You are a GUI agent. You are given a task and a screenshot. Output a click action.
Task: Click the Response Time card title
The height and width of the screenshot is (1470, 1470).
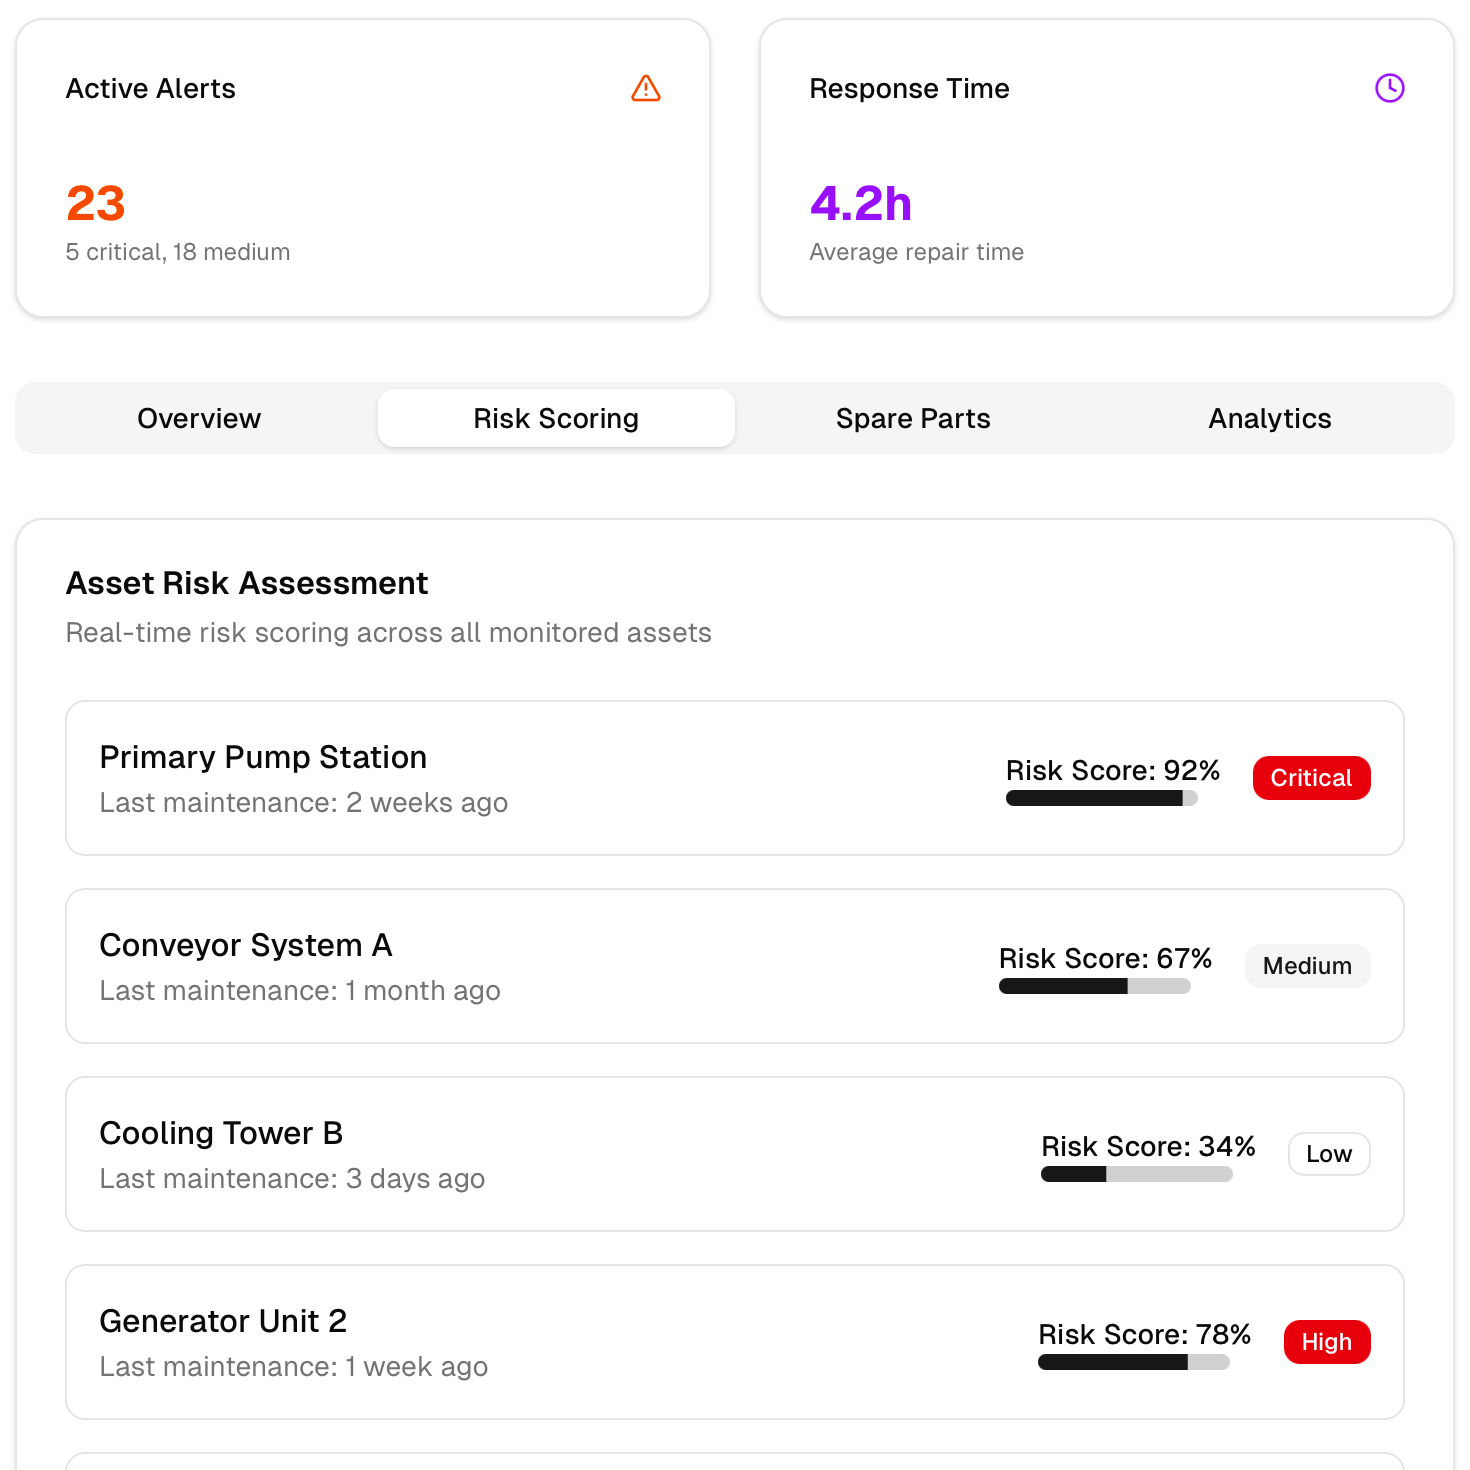point(910,88)
